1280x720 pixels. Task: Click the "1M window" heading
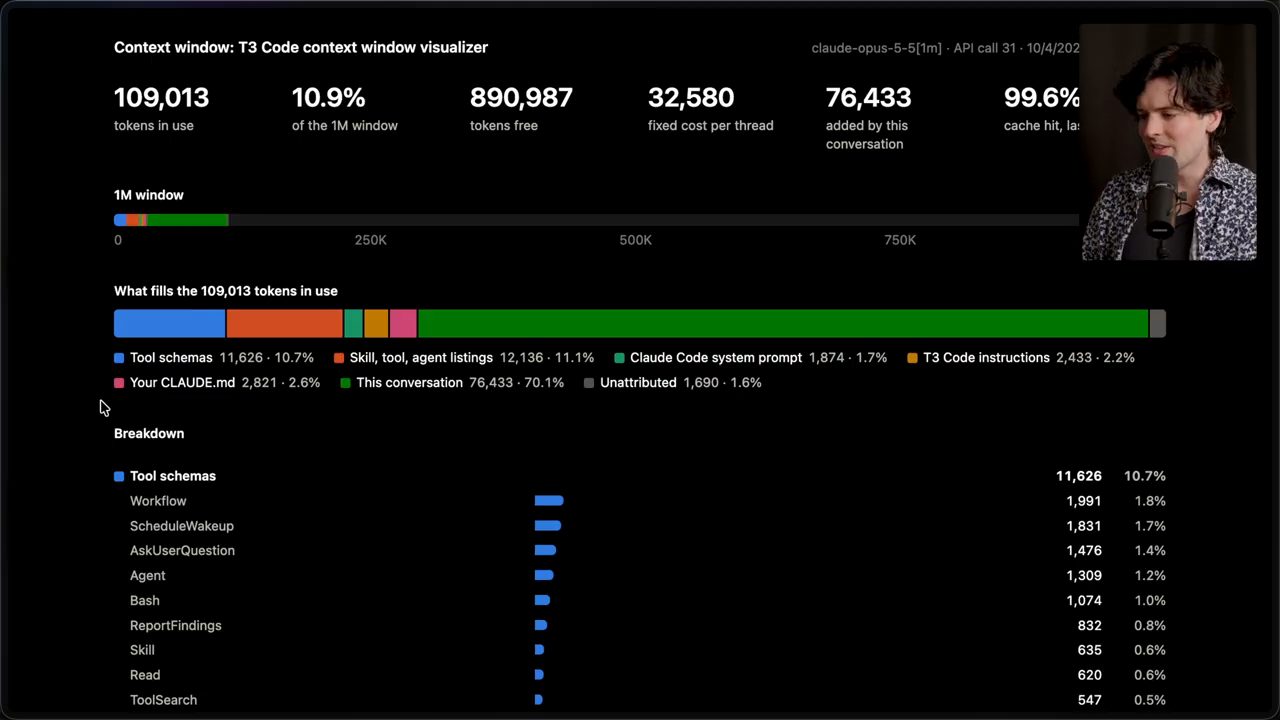(149, 195)
